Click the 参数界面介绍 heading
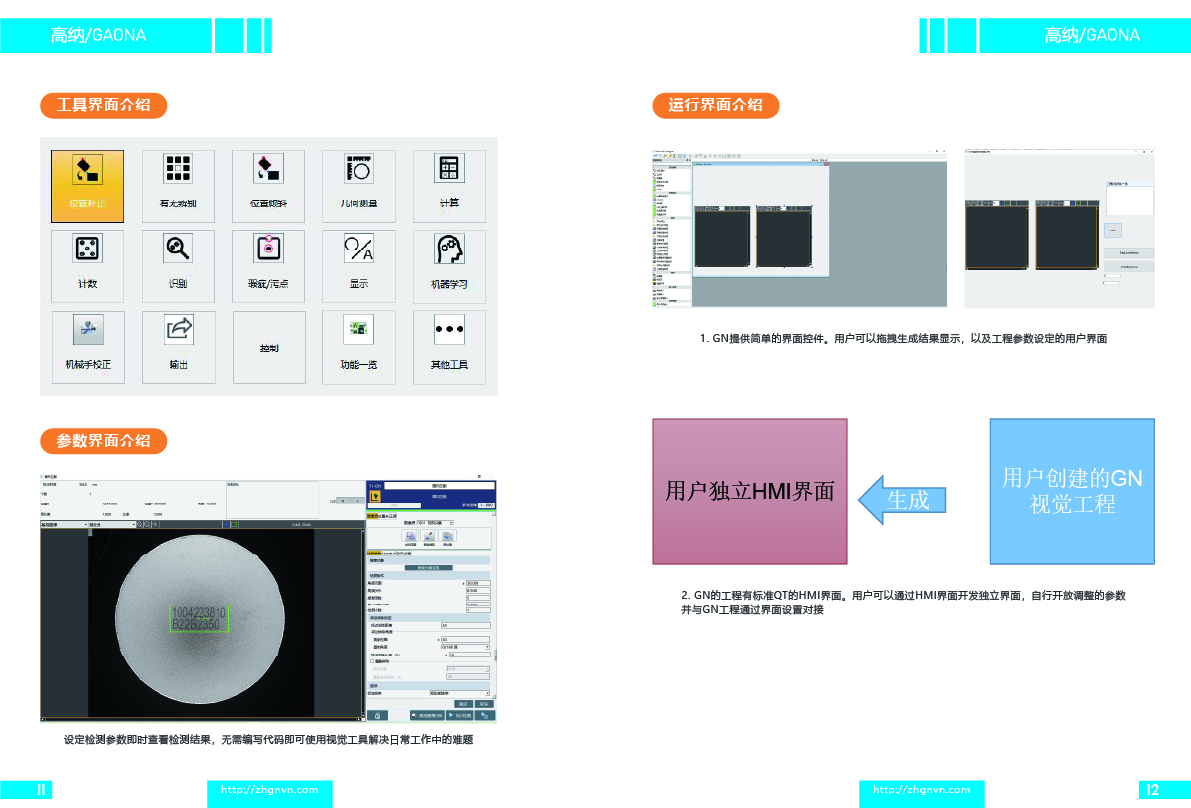 click(103, 440)
